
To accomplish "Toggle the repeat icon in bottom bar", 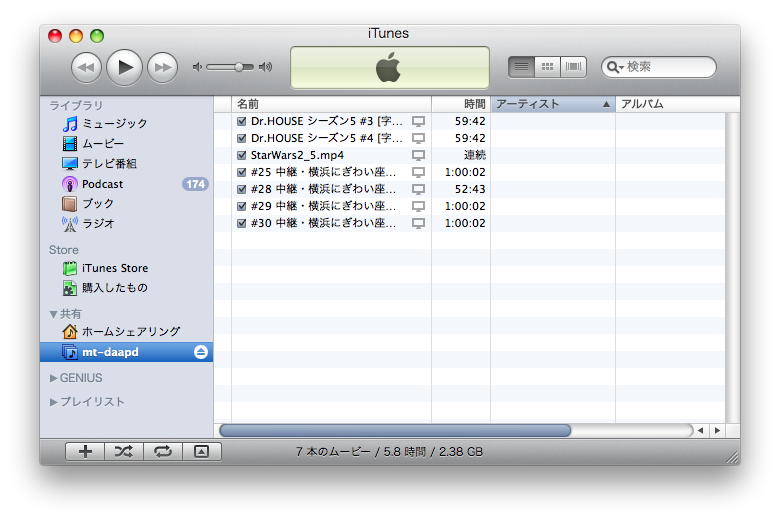I will [162, 452].
